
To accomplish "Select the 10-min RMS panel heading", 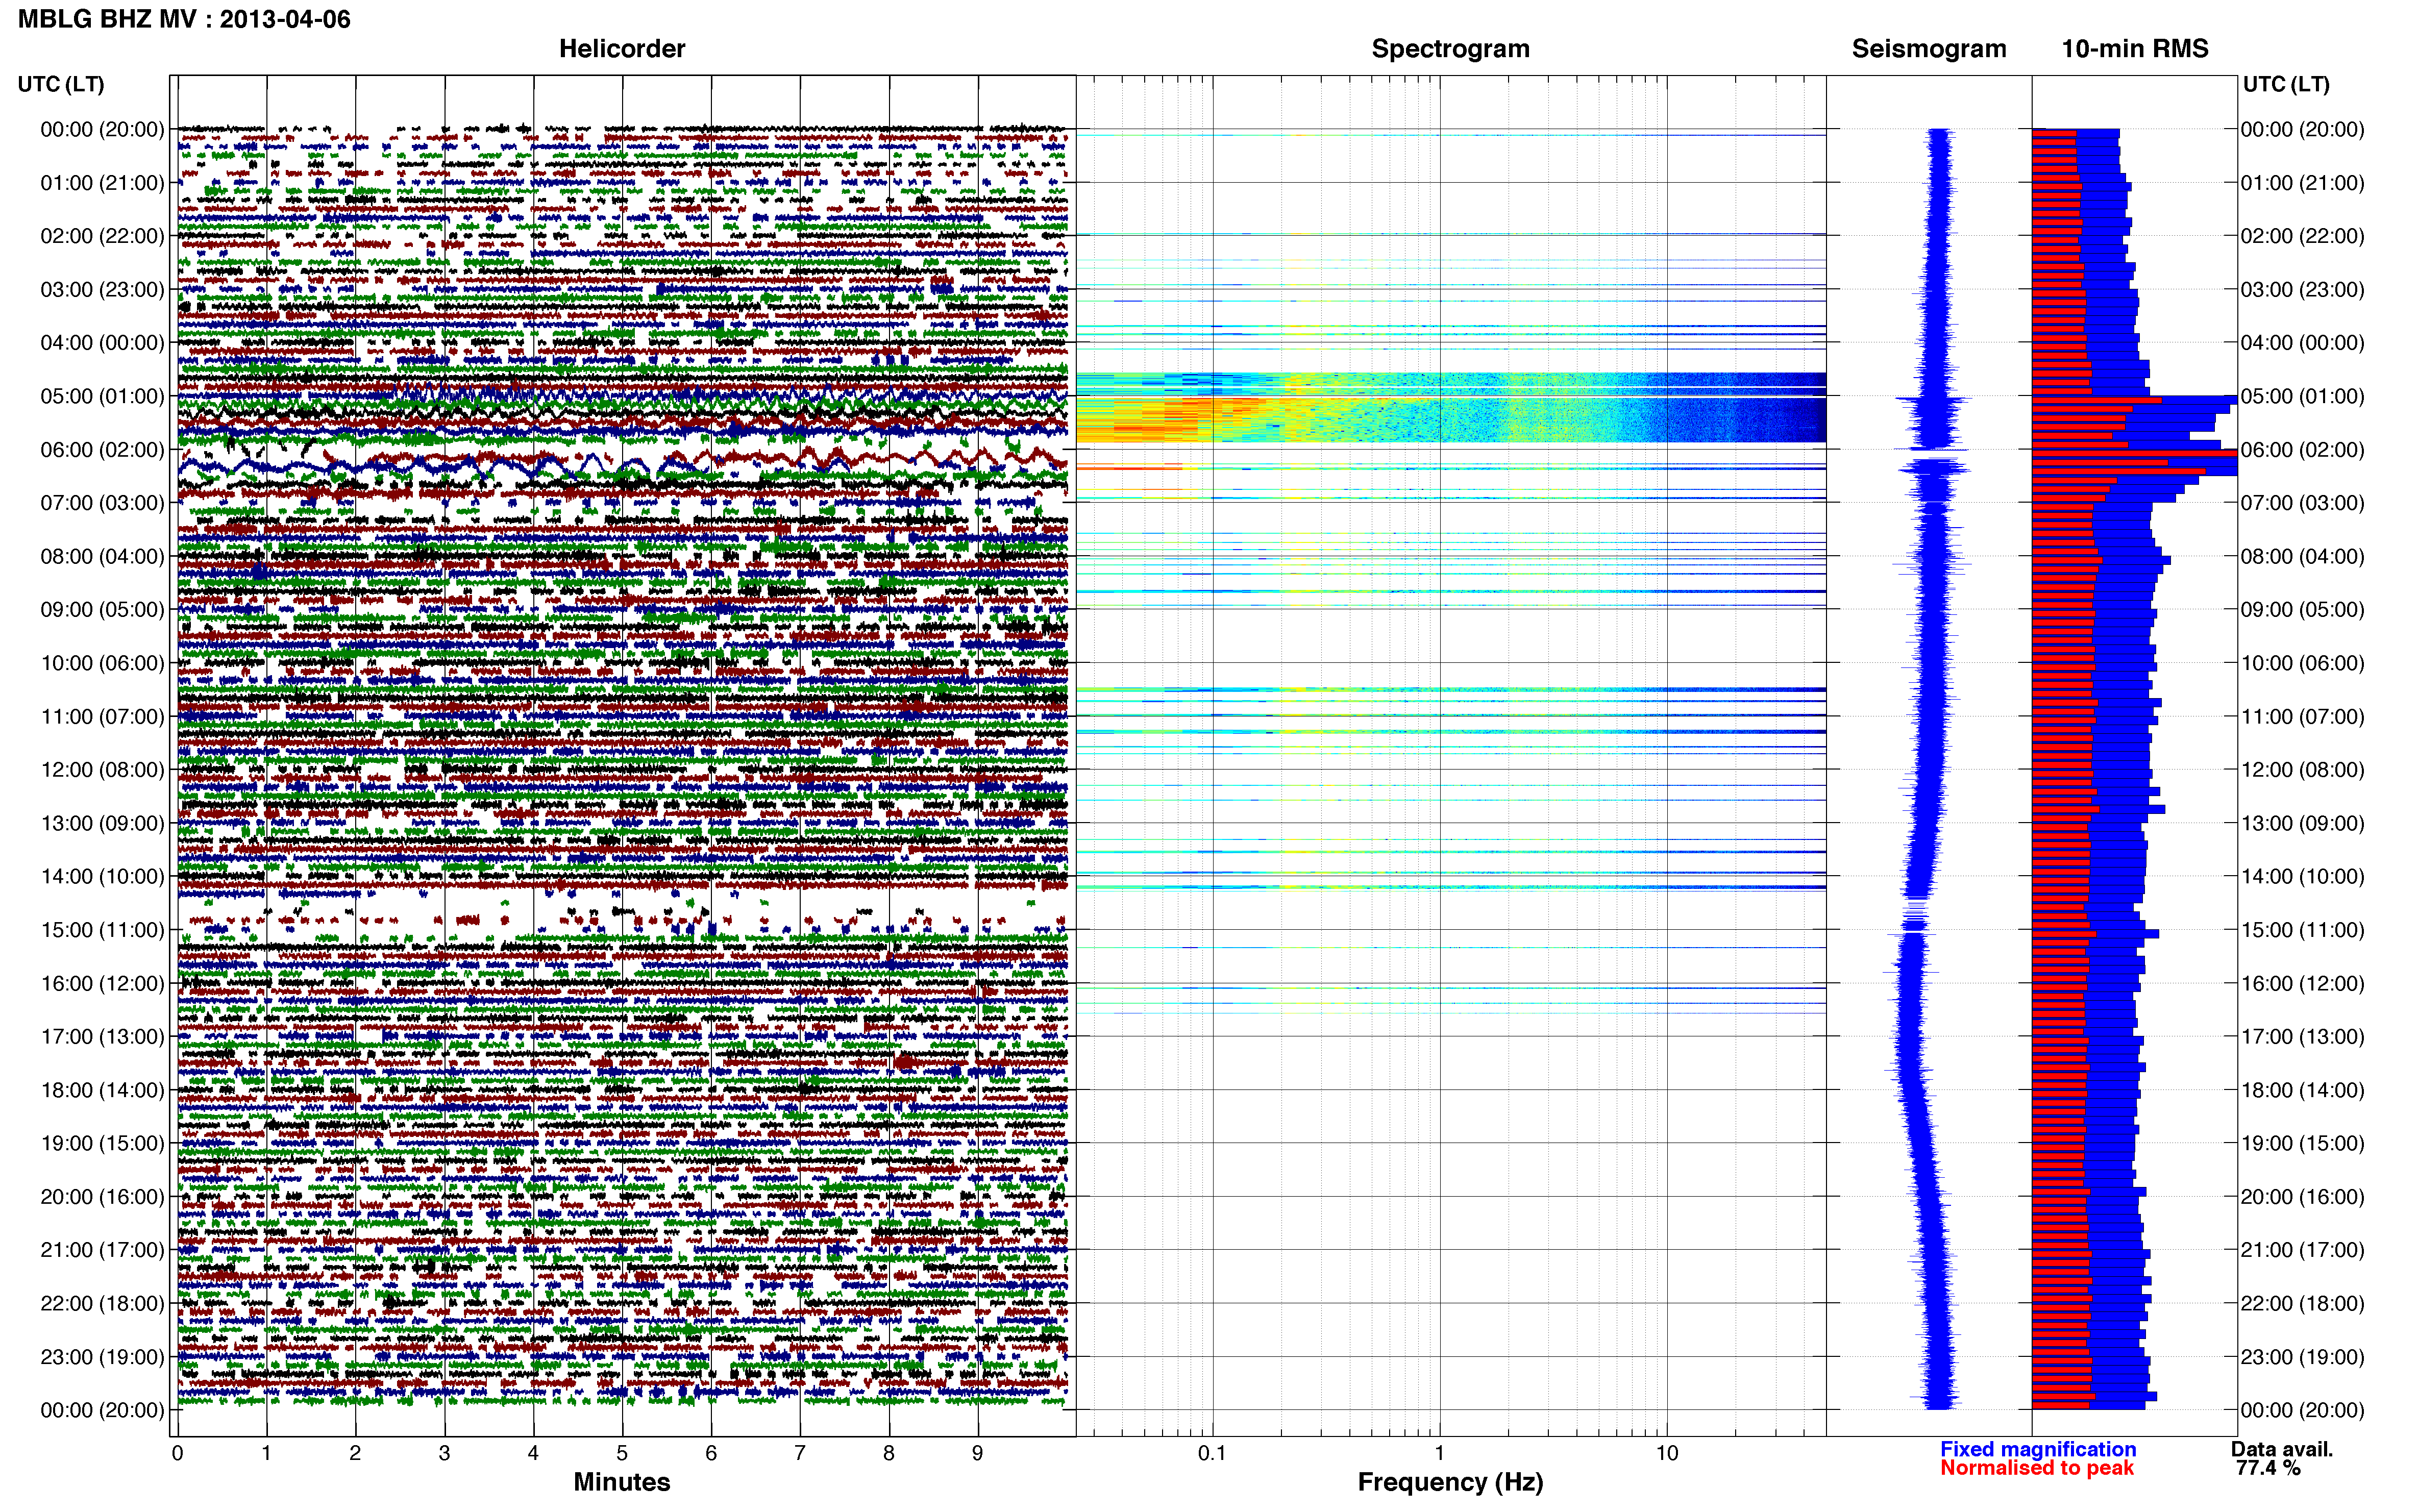I will 2134,48.
